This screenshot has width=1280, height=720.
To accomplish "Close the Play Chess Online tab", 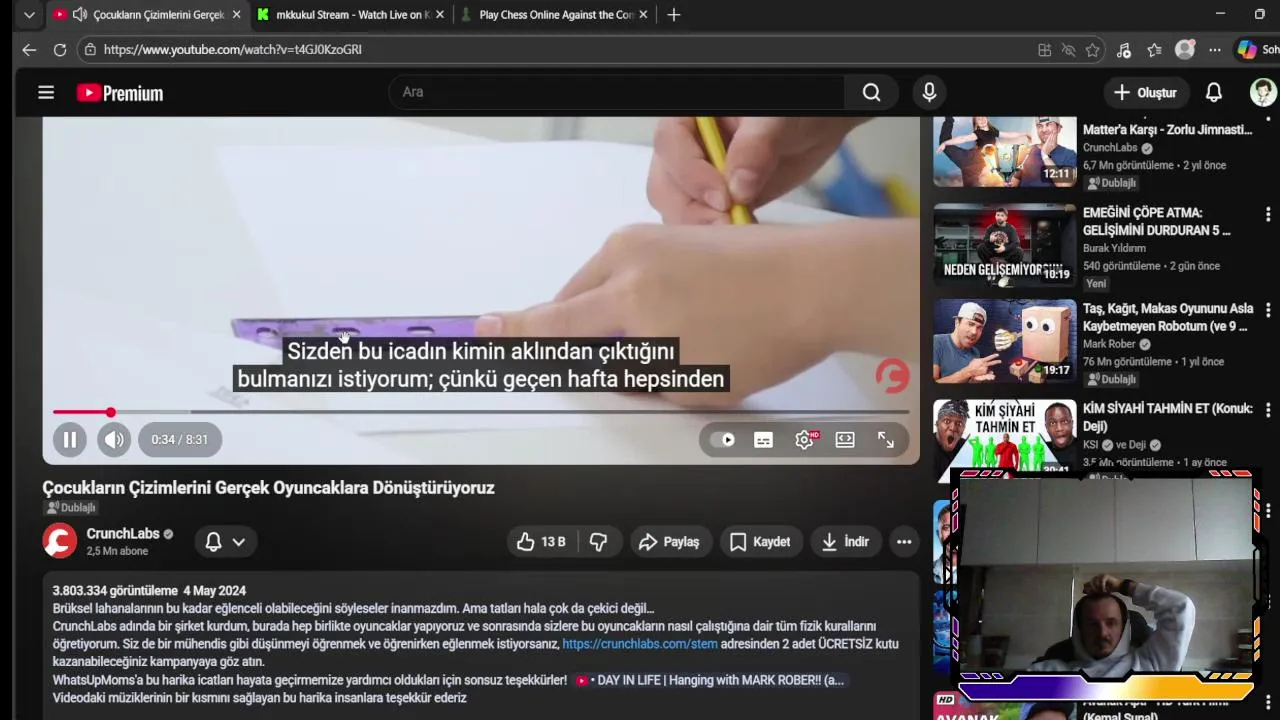I will pyautogui.click(x=643, y=15).
